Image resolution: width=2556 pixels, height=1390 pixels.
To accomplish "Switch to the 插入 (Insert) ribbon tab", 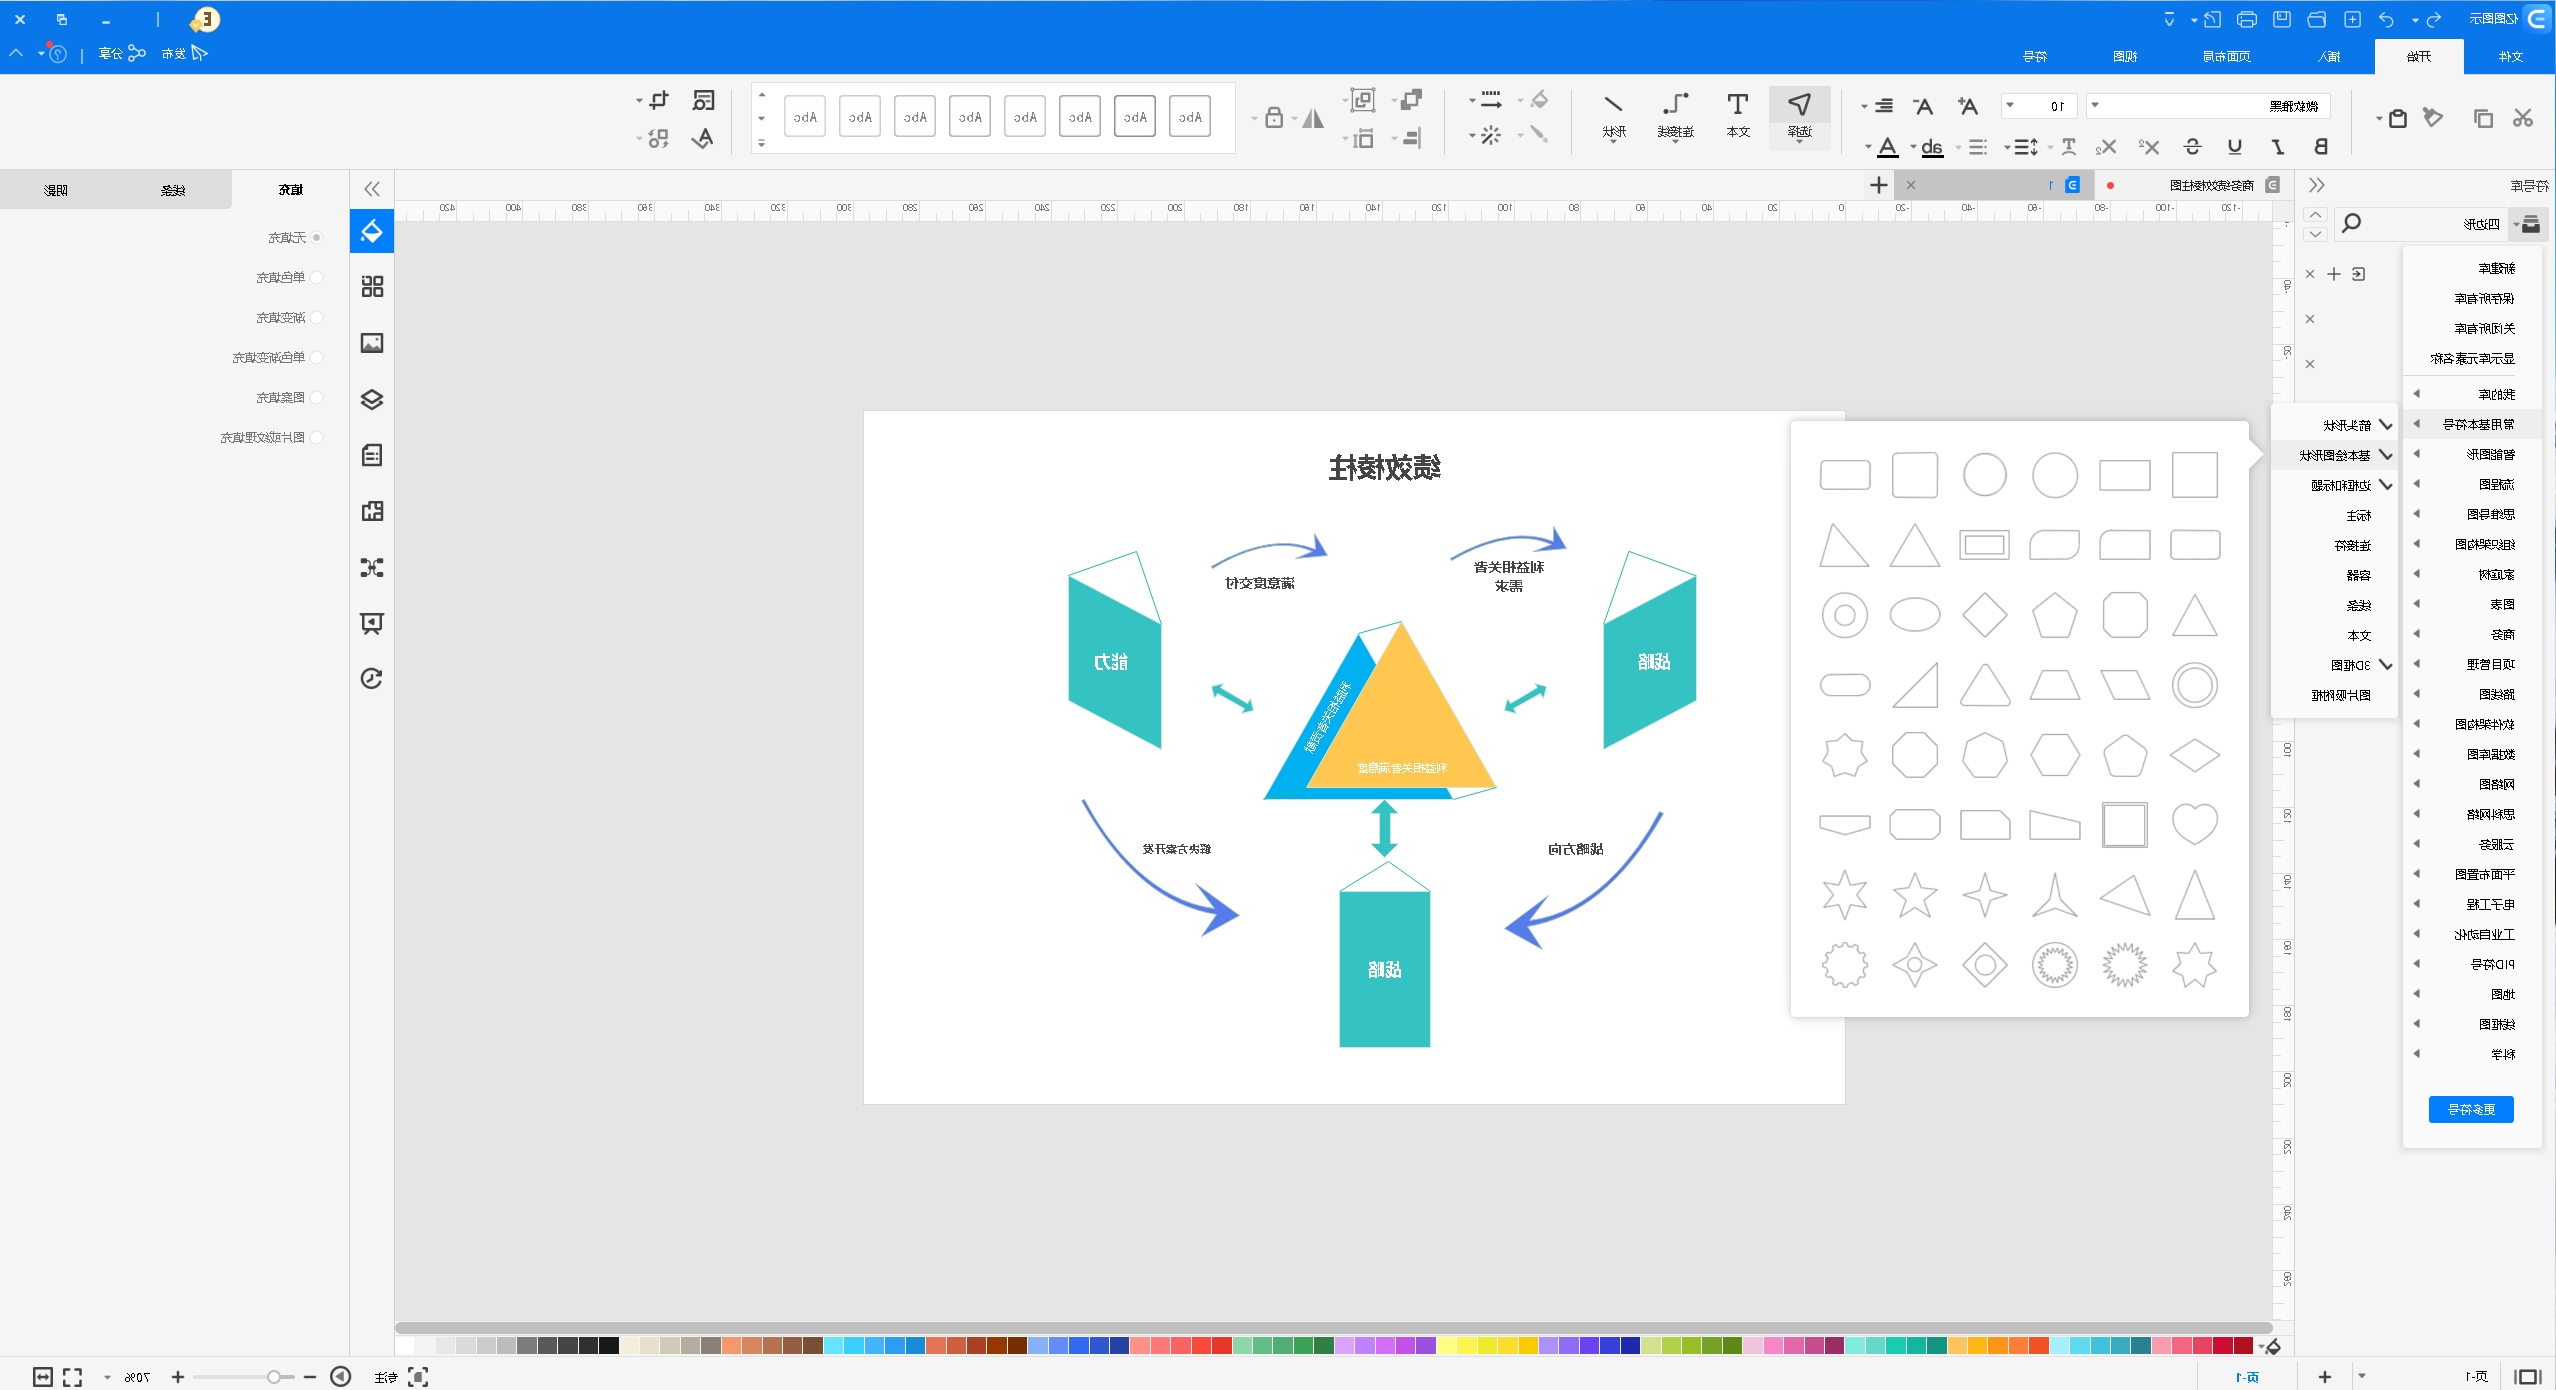I will click(2330, 56).
